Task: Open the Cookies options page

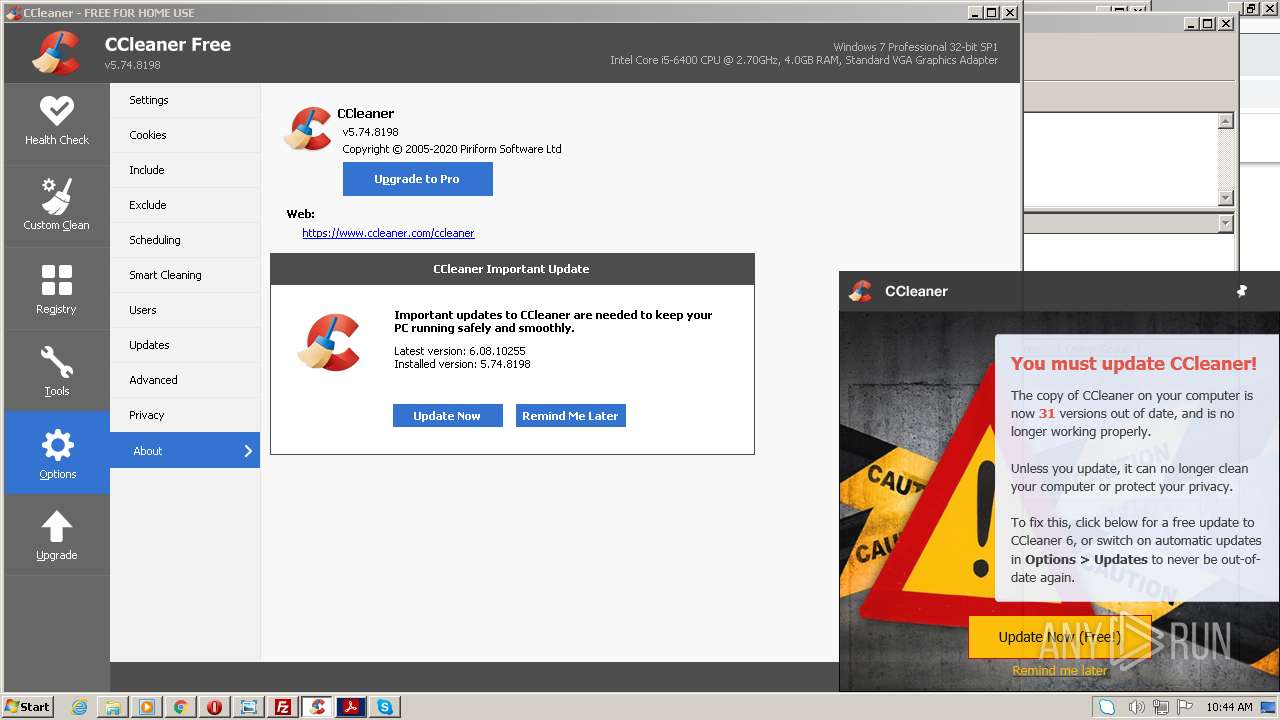Action: pyautogui.click(x=185, y=135)
